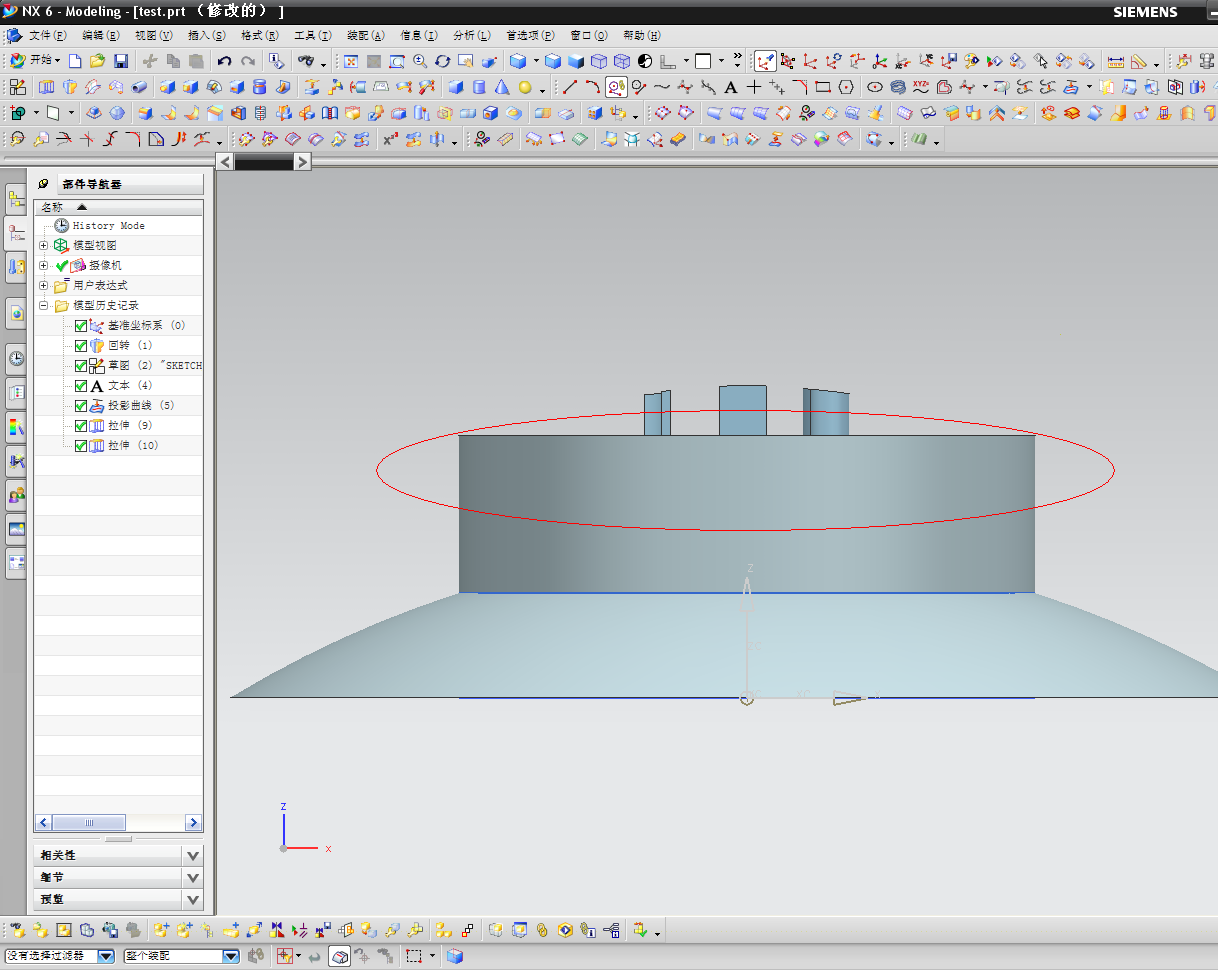Image resolution: width=1218 pixels, height=970 pixels.
Task: Open the 插入(S) menu
Action: [x=204, y=35]
